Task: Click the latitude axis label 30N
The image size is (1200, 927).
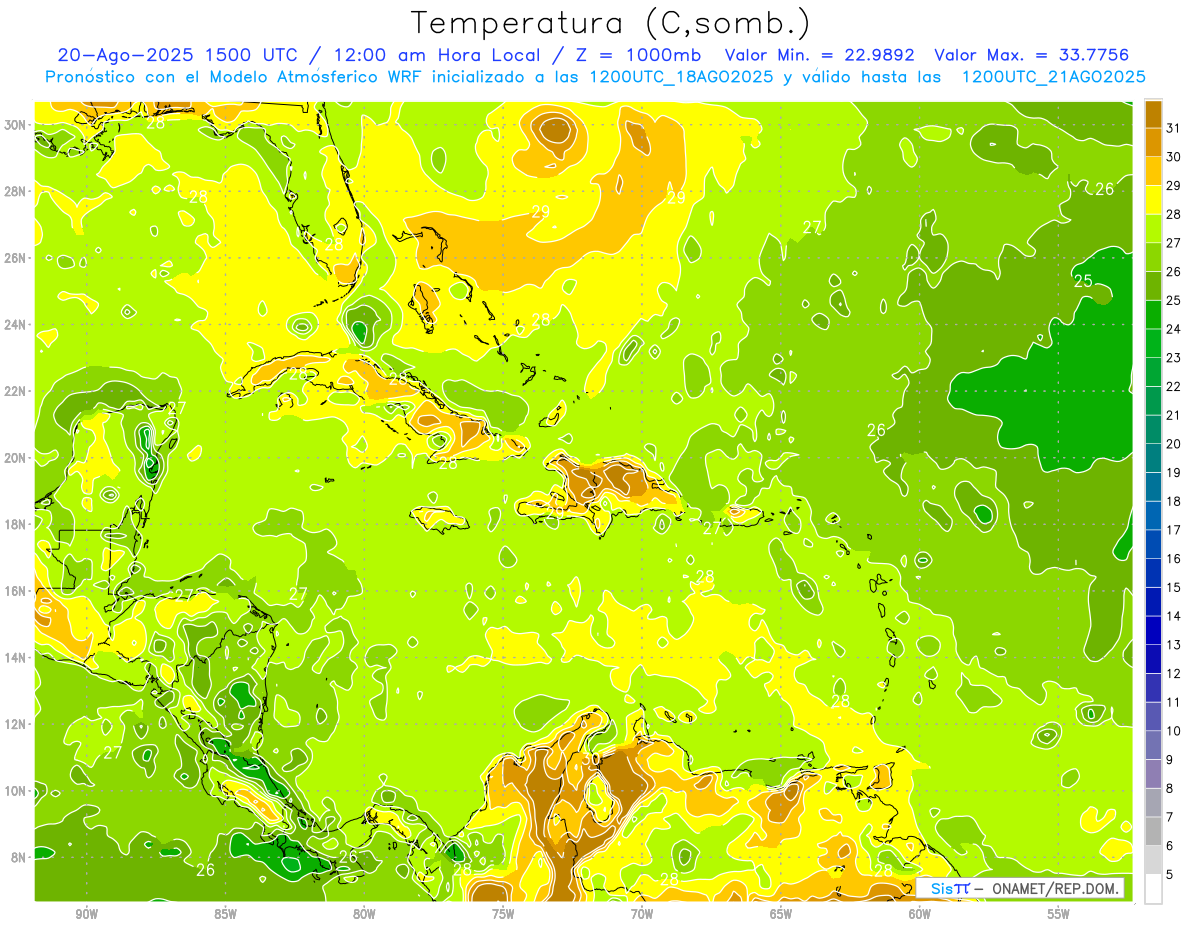Action: click(15, 125)
